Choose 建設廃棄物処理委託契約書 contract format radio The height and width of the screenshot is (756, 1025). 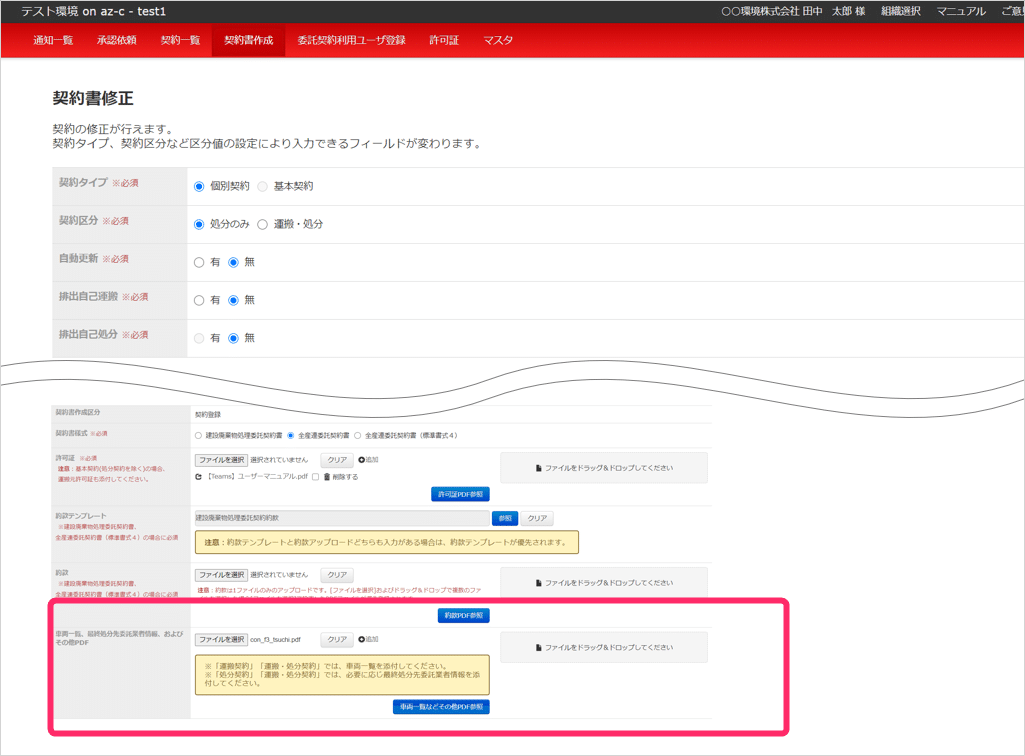198,436
